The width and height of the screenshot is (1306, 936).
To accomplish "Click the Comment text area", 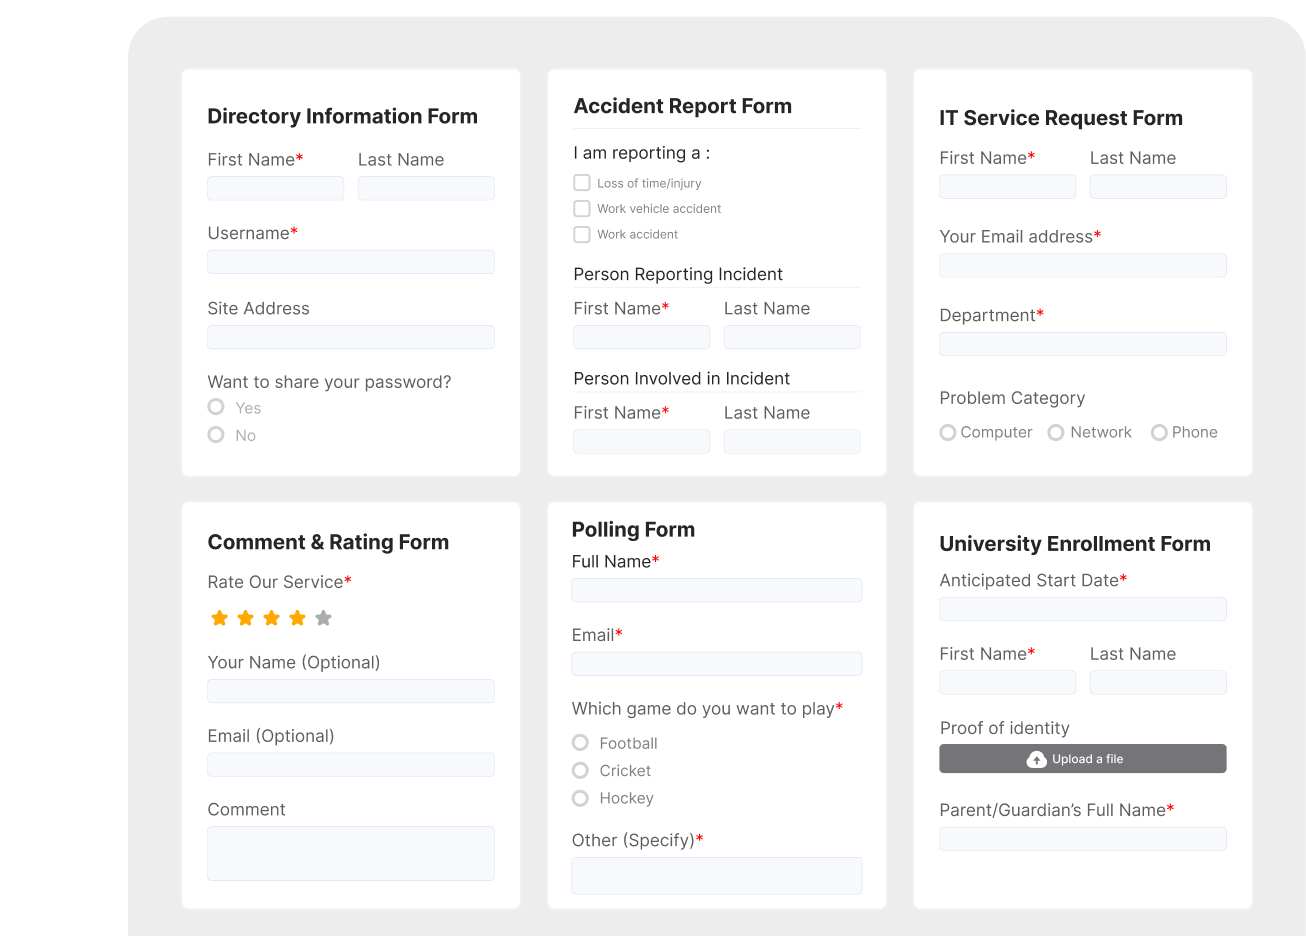I will coord(350,853).
